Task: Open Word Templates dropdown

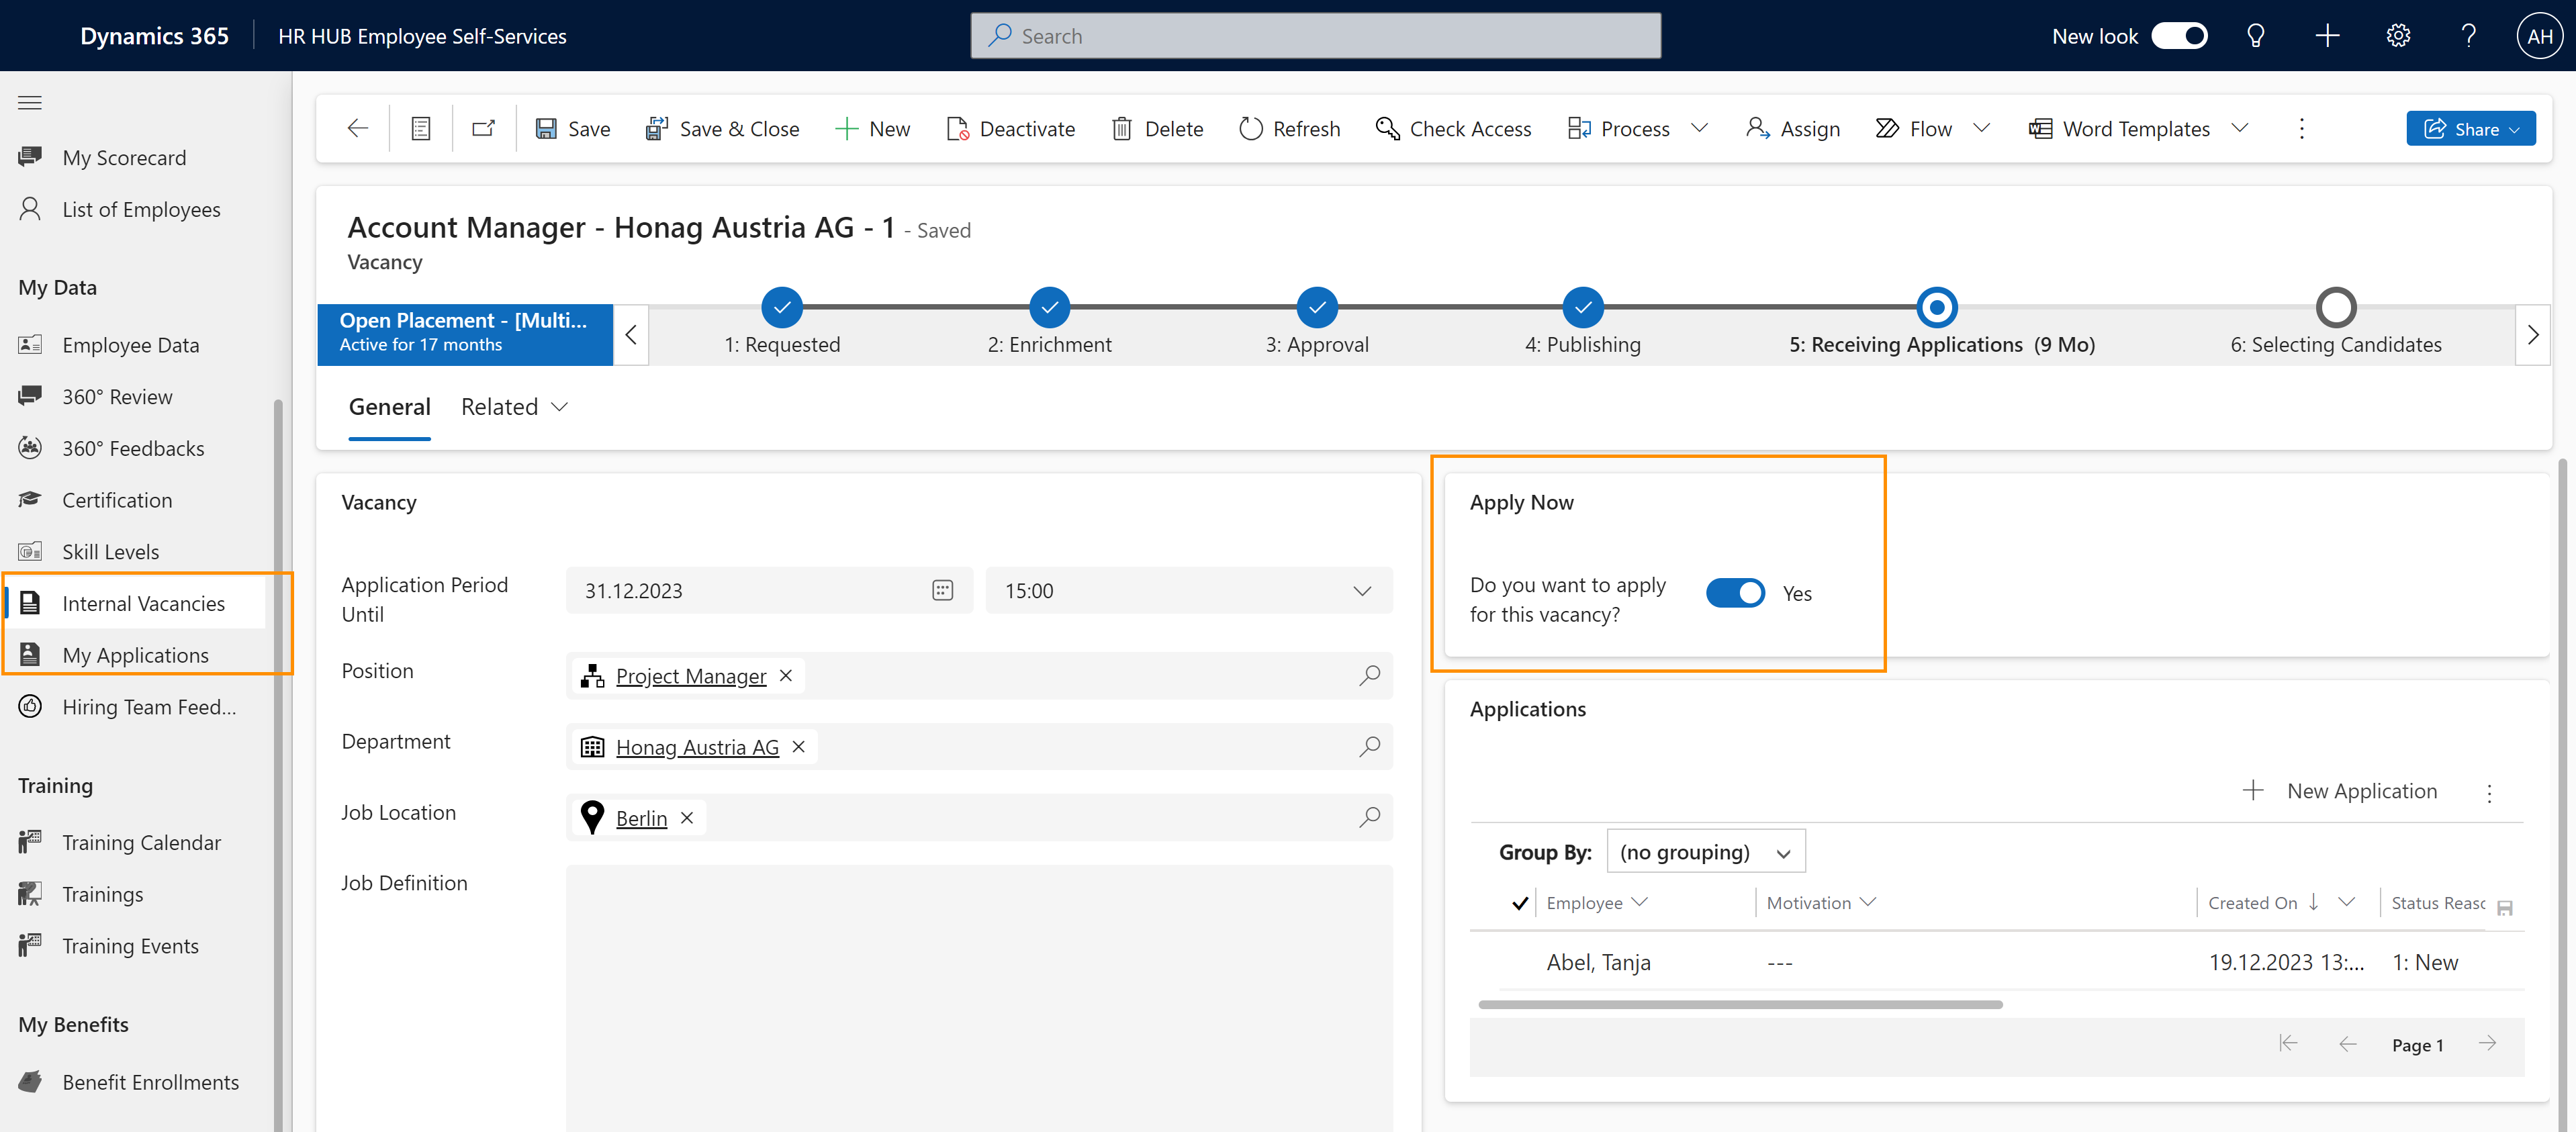Action: [2240, 128]
